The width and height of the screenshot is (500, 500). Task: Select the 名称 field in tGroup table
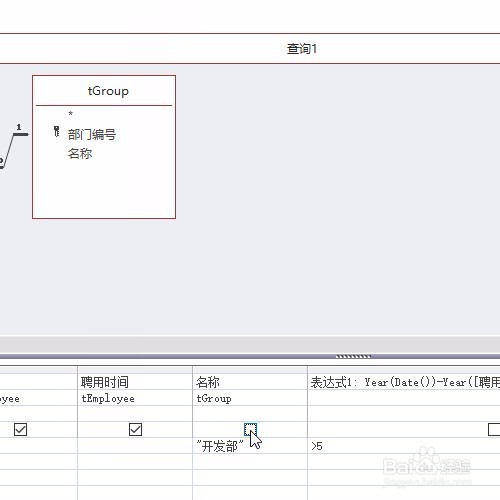pos(80,154)
